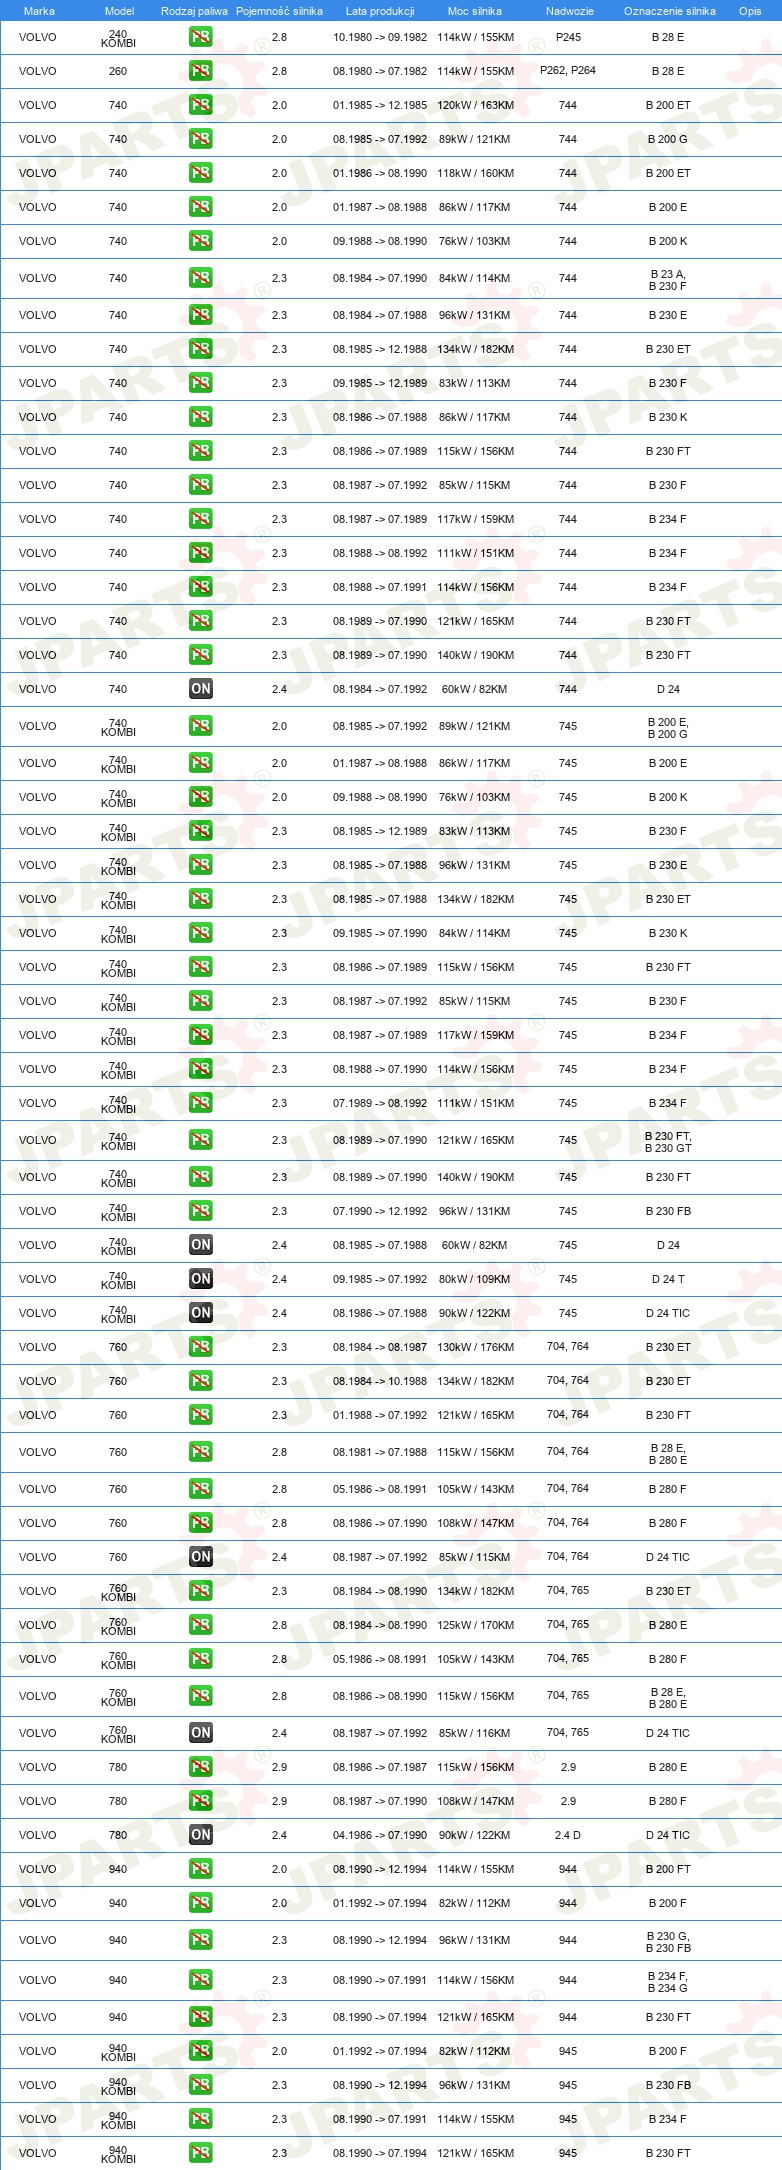Click diesel ON icon in 760 KOMBI D 24 TIC row

click(x=201, y=1733)
